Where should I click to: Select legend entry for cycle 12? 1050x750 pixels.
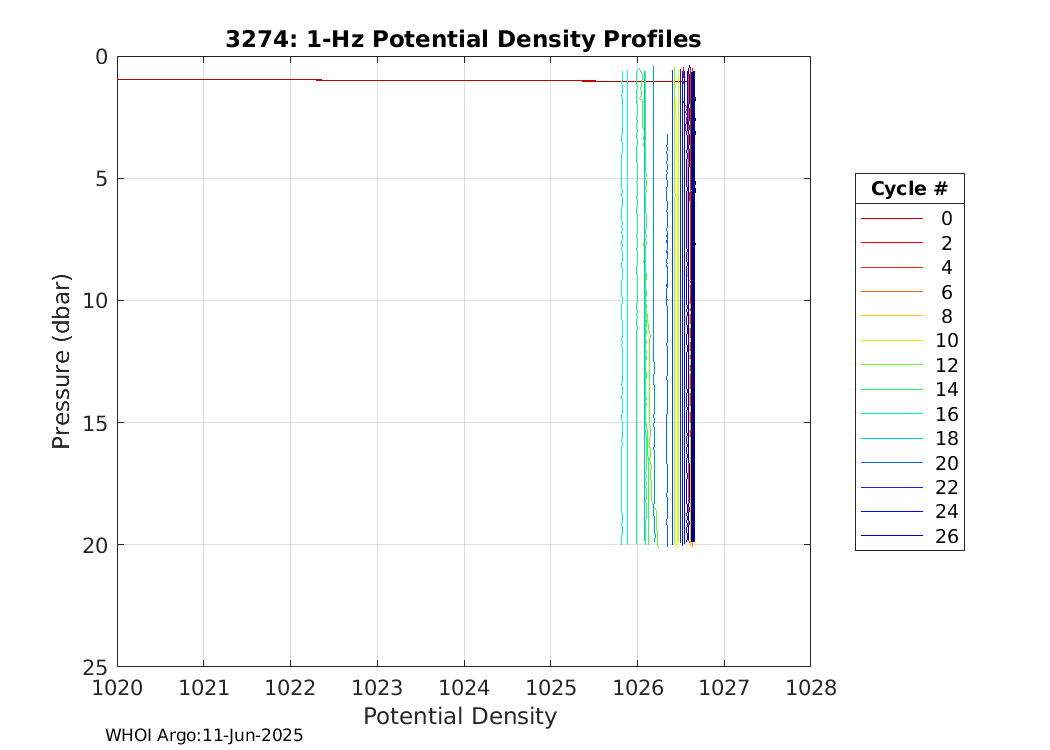[909, 365]
